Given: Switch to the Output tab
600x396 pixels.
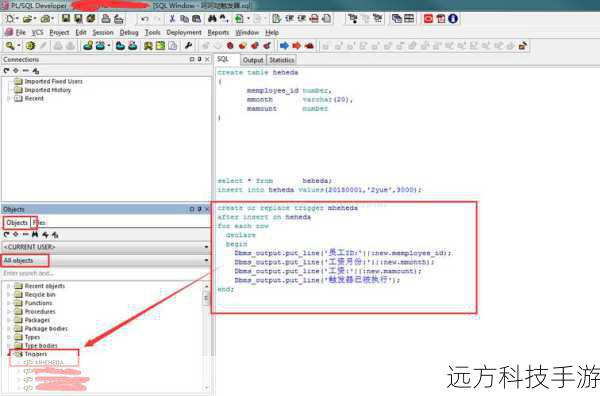Looking at the screenshot, I should [x=253, y=60].
